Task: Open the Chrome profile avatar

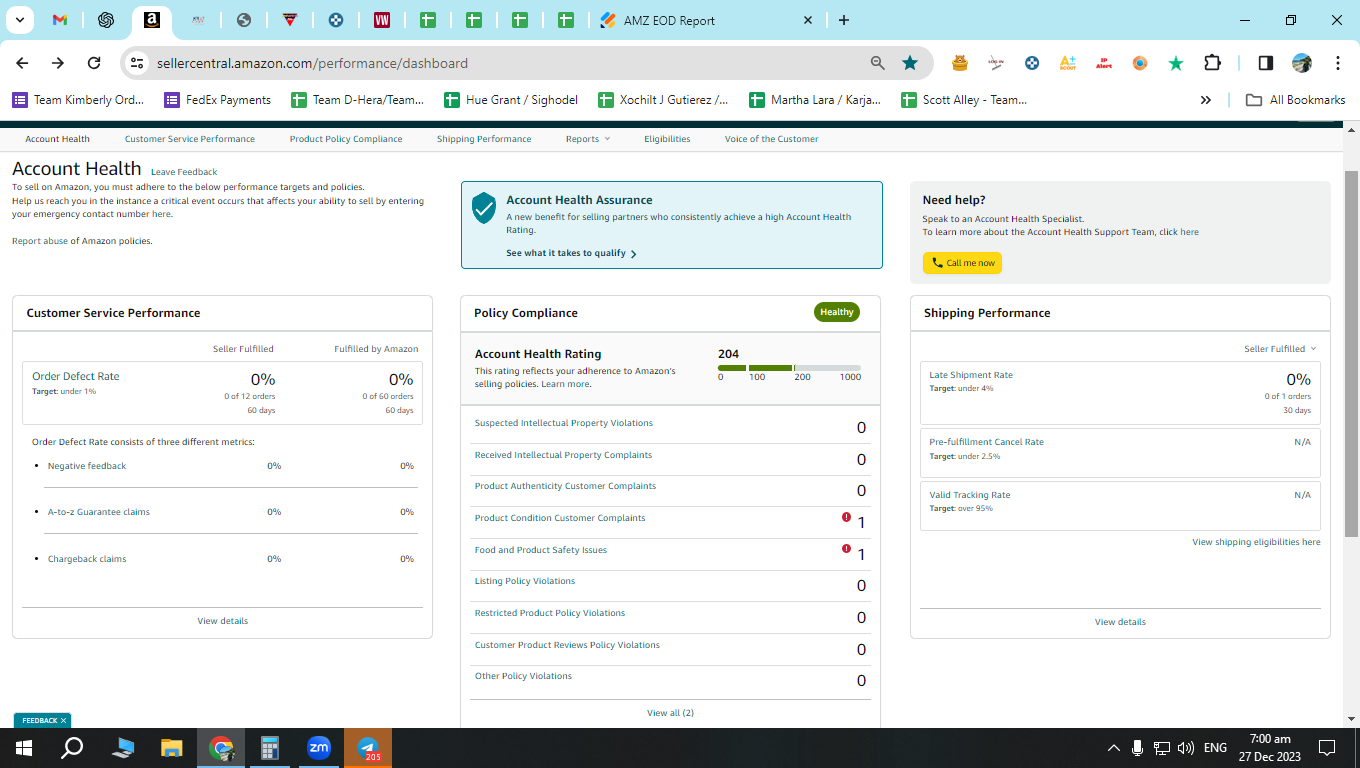Action: pyautogui.click(x=1301, y=63)
